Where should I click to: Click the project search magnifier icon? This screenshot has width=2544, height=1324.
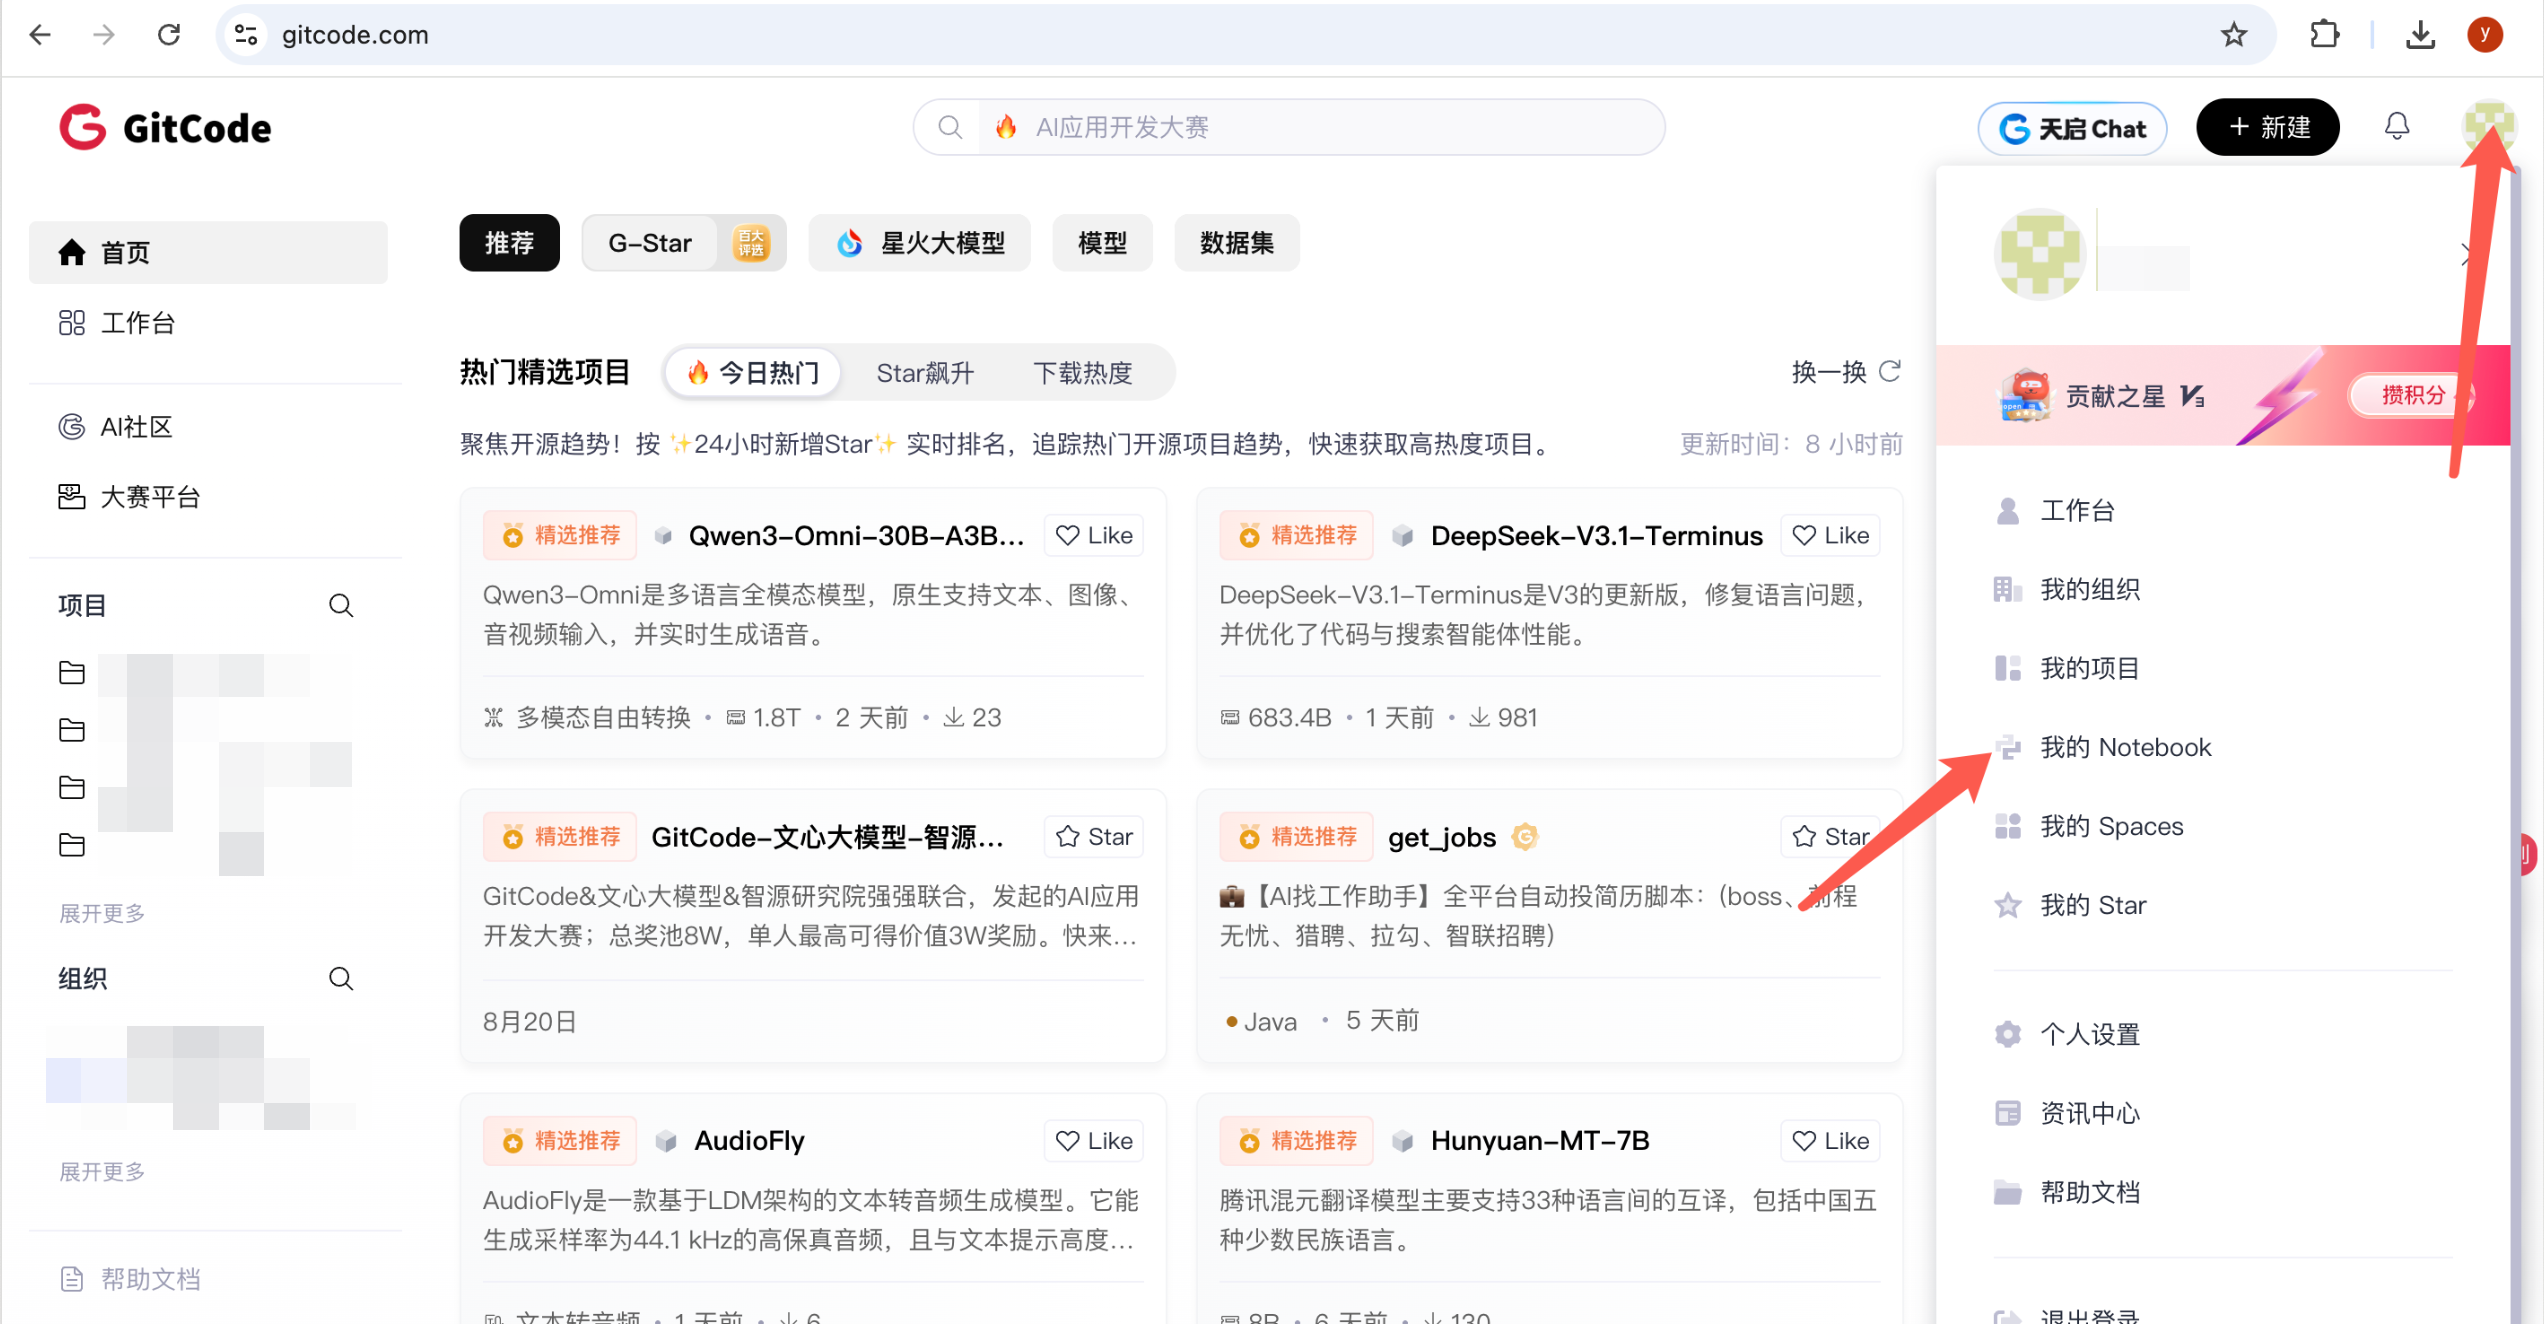pos(341,605)
